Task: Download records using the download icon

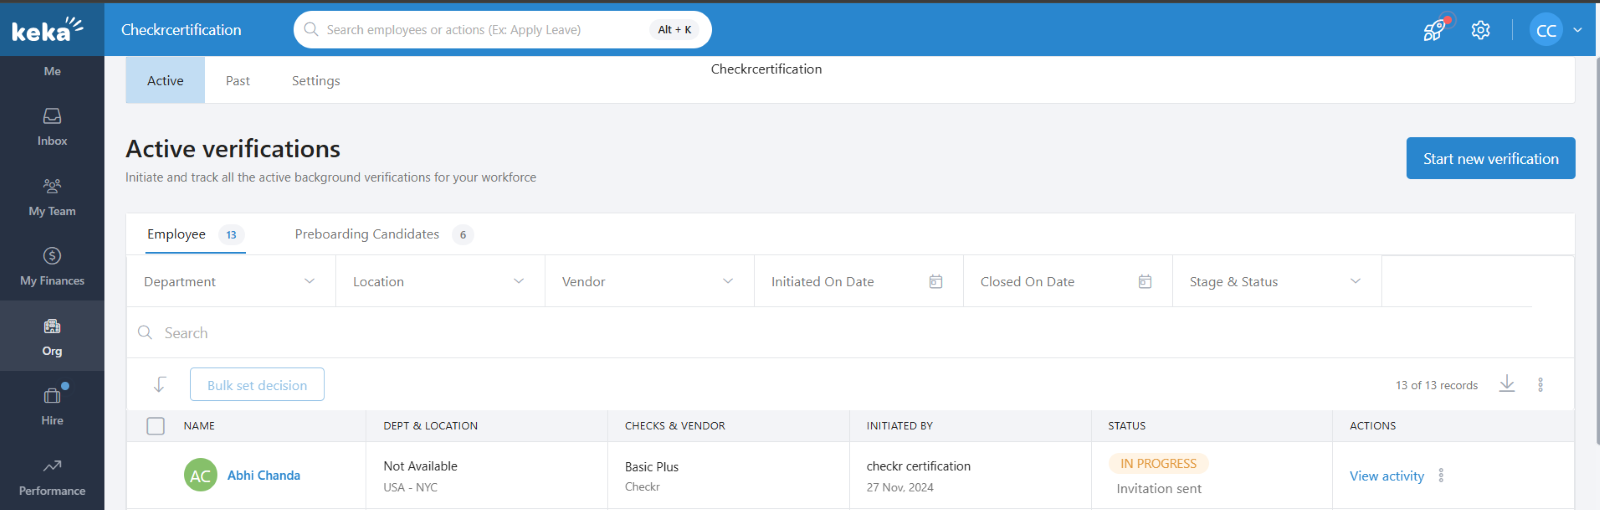Action: click(x=1507, y=384)
